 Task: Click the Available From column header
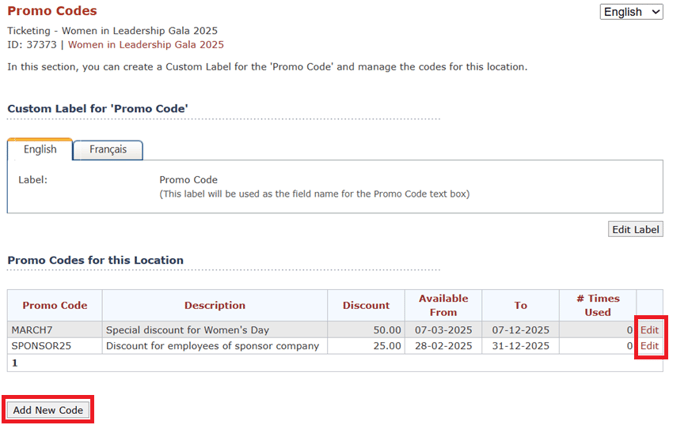[443, 305]
